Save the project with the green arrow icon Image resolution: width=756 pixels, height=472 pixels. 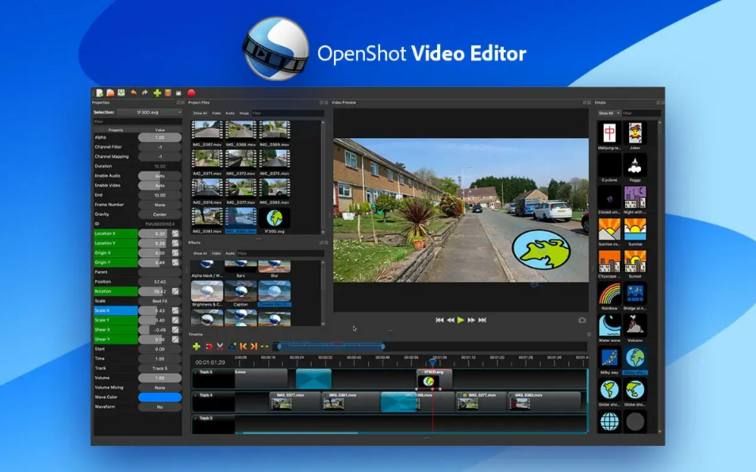point(122,93)
